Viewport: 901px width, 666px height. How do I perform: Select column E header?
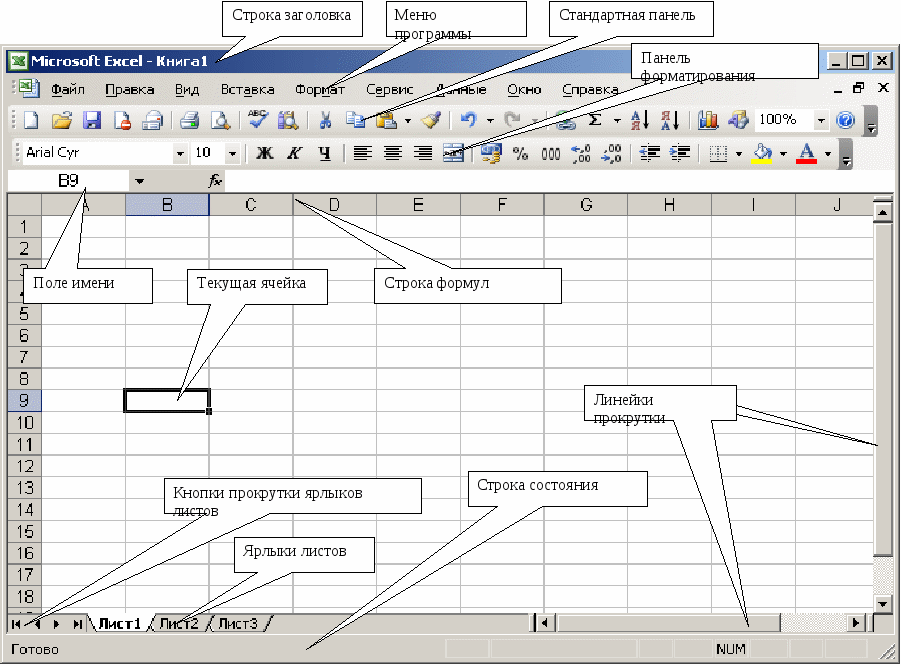(x=418, y=205)
